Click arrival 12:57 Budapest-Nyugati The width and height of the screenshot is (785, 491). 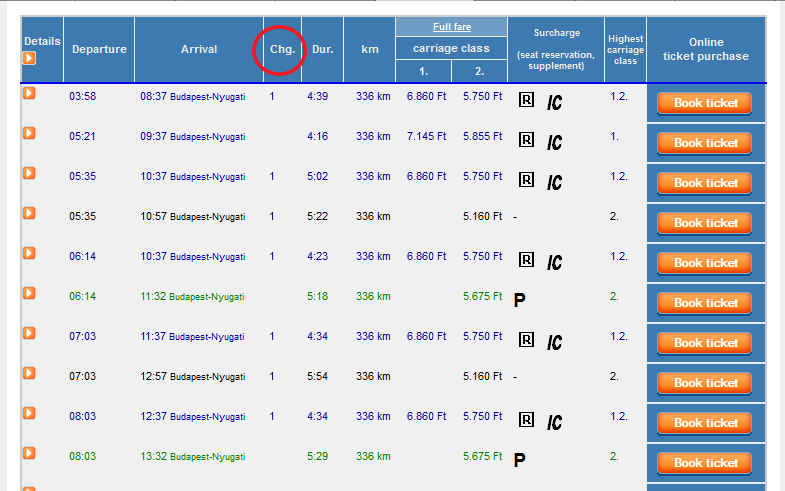(193, 376)
